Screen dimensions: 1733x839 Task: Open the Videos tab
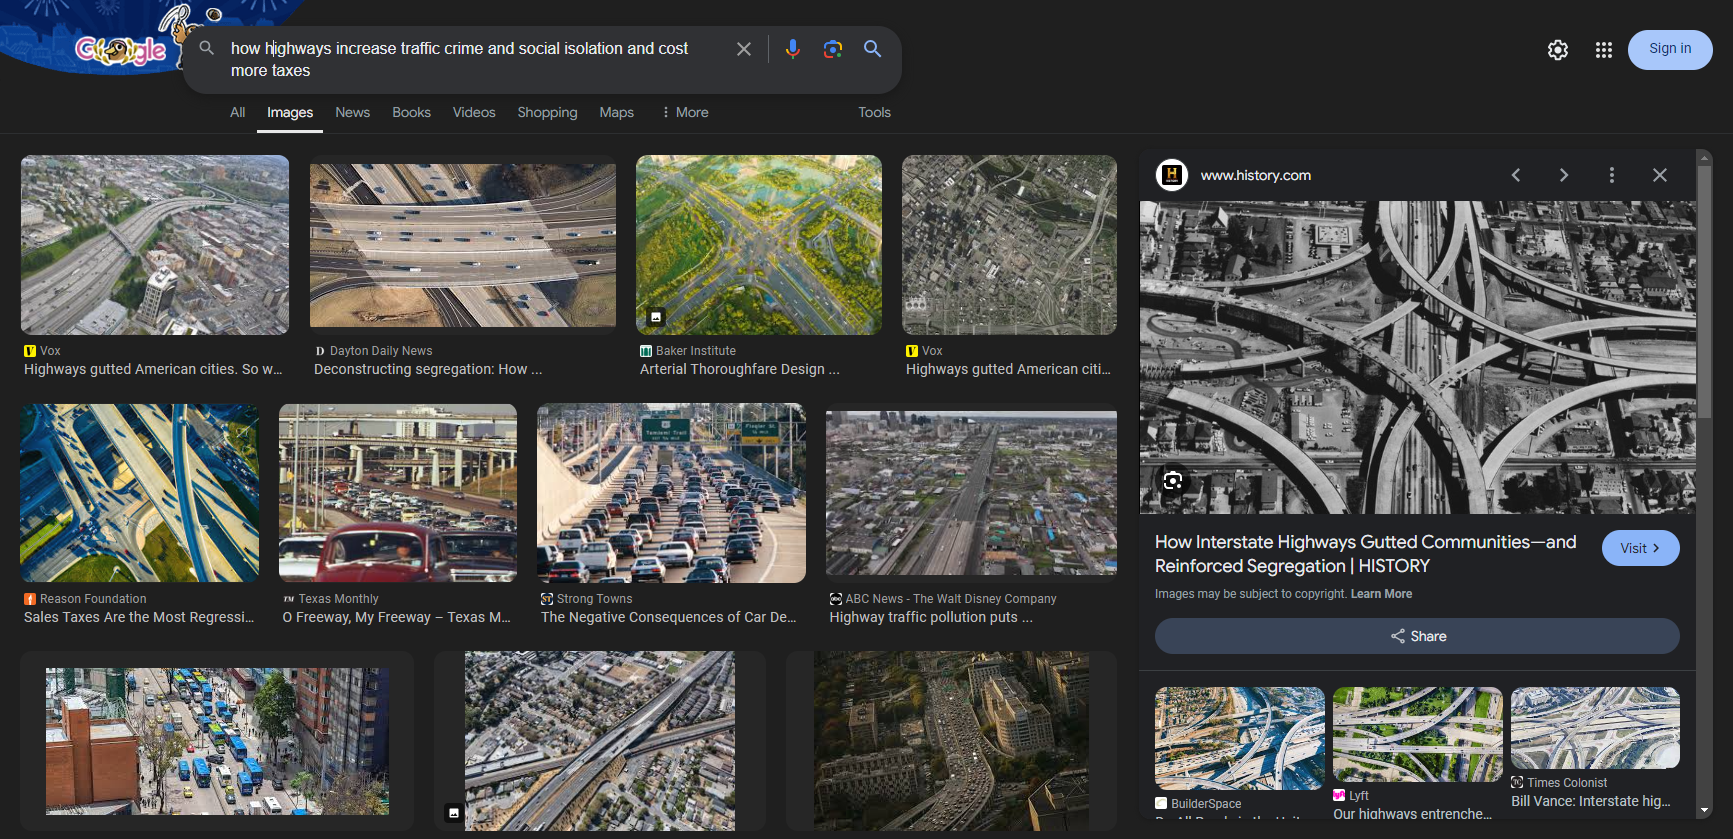(x=474, y=112)
